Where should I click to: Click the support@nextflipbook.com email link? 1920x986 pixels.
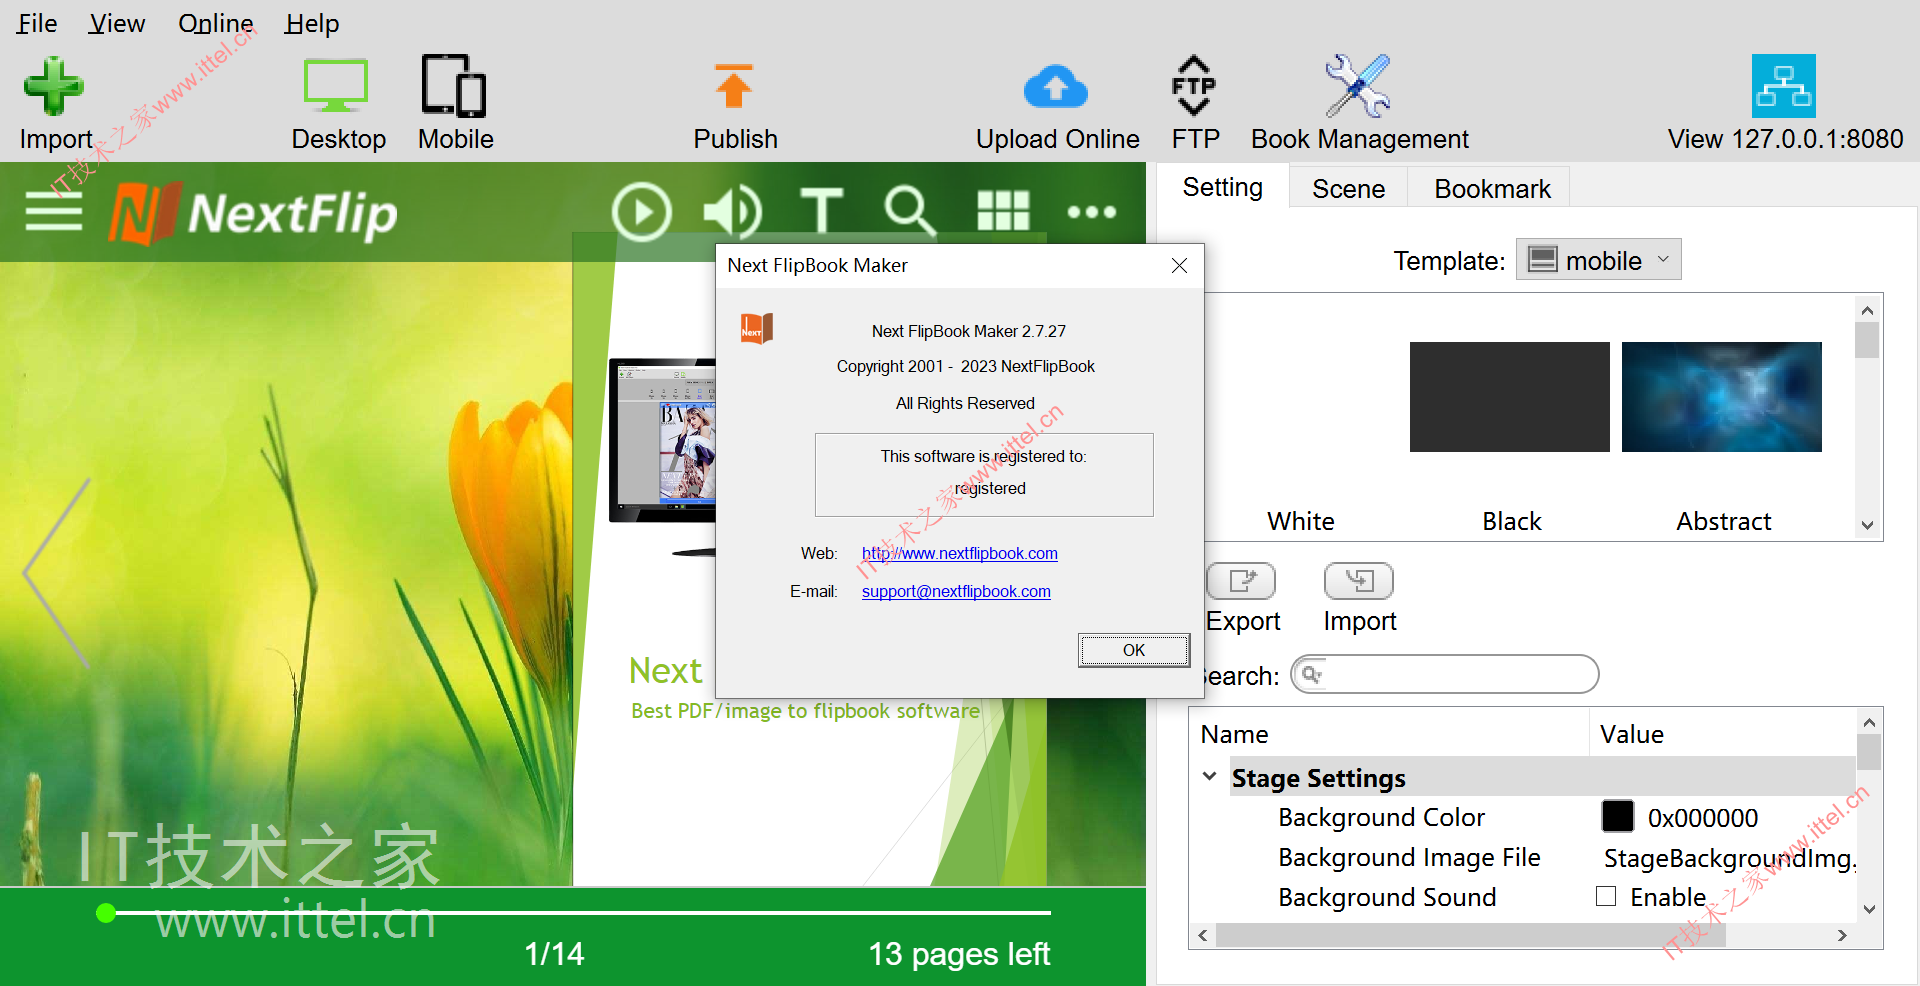click(x=956, y=591)
